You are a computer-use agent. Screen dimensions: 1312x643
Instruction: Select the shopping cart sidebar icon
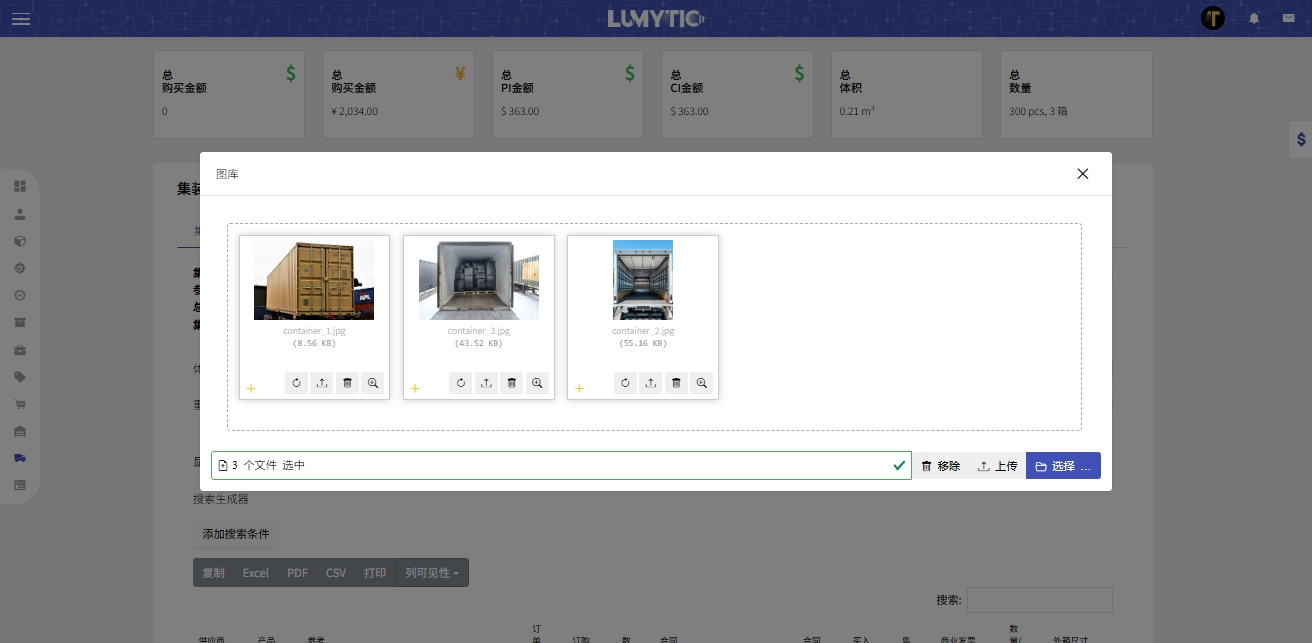pos(20,404)
